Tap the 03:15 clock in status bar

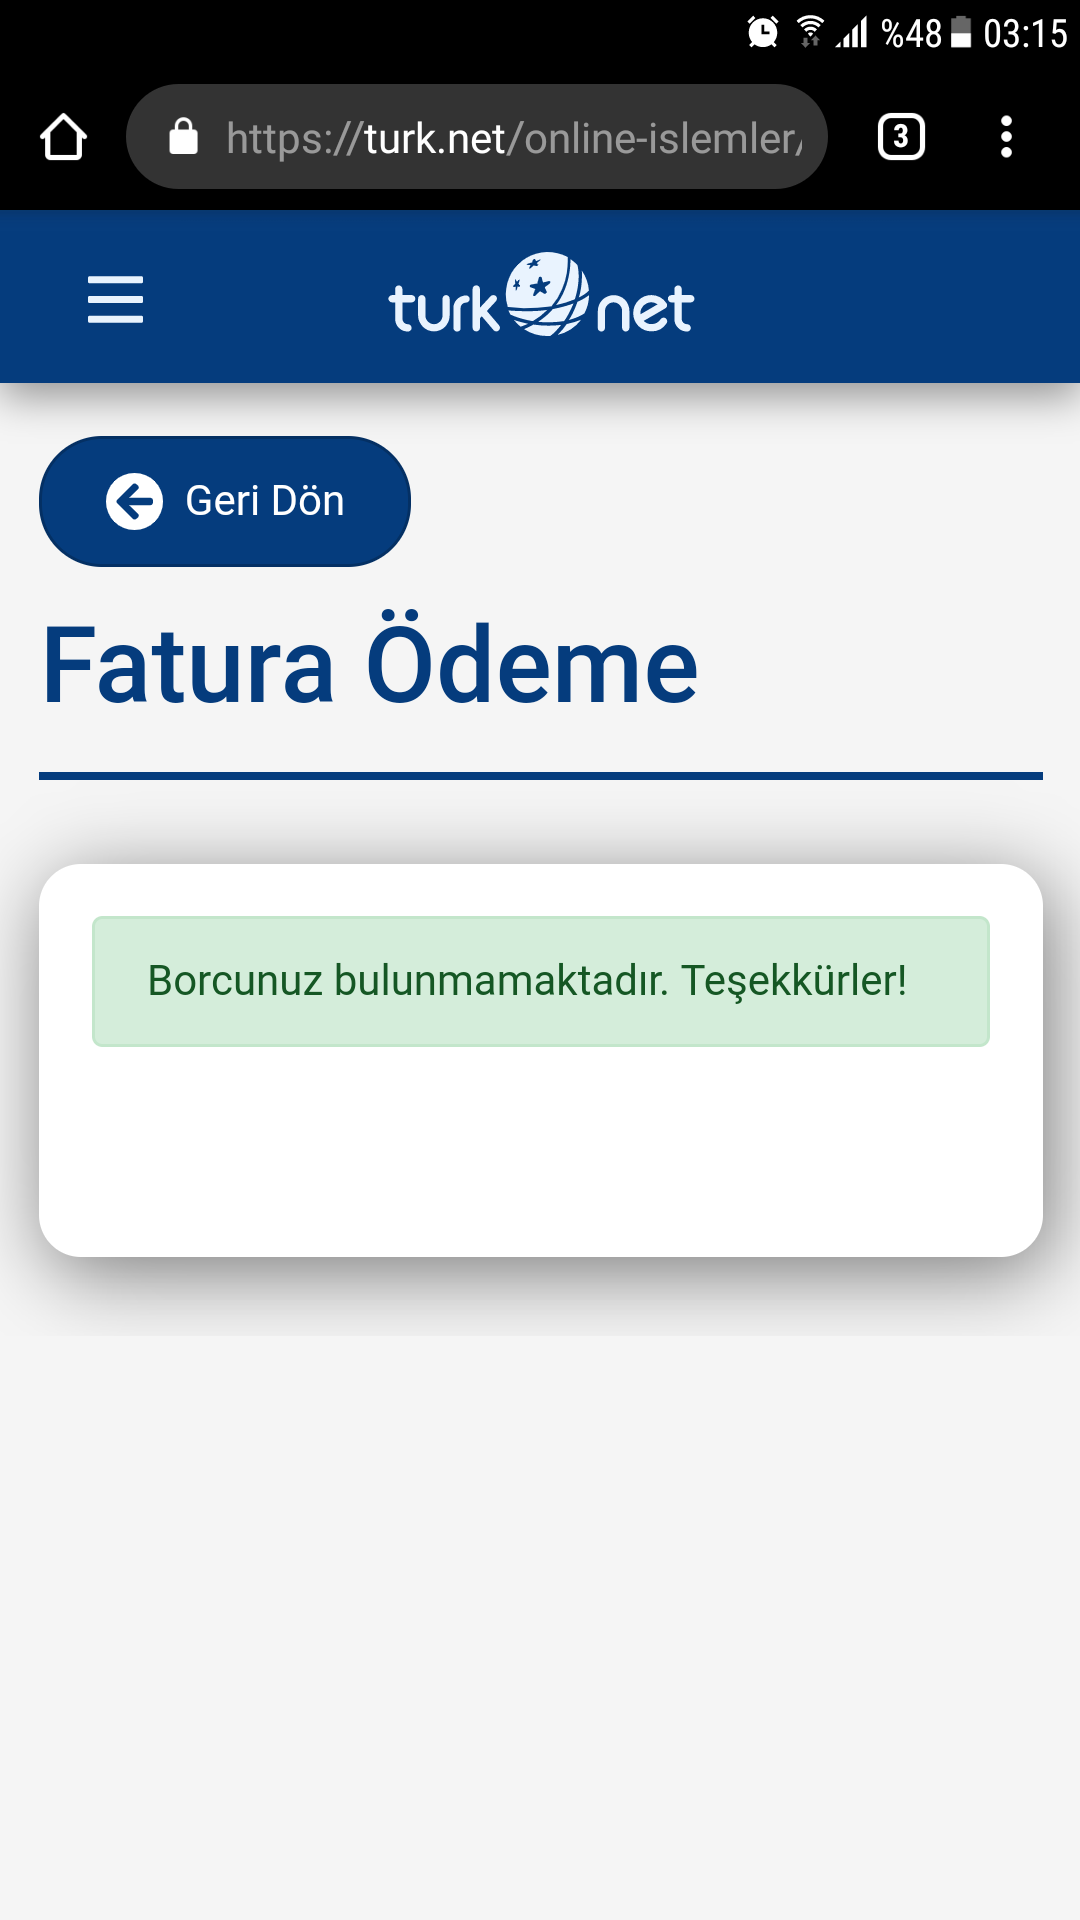pyautogui.click(x=1025, y=33)
